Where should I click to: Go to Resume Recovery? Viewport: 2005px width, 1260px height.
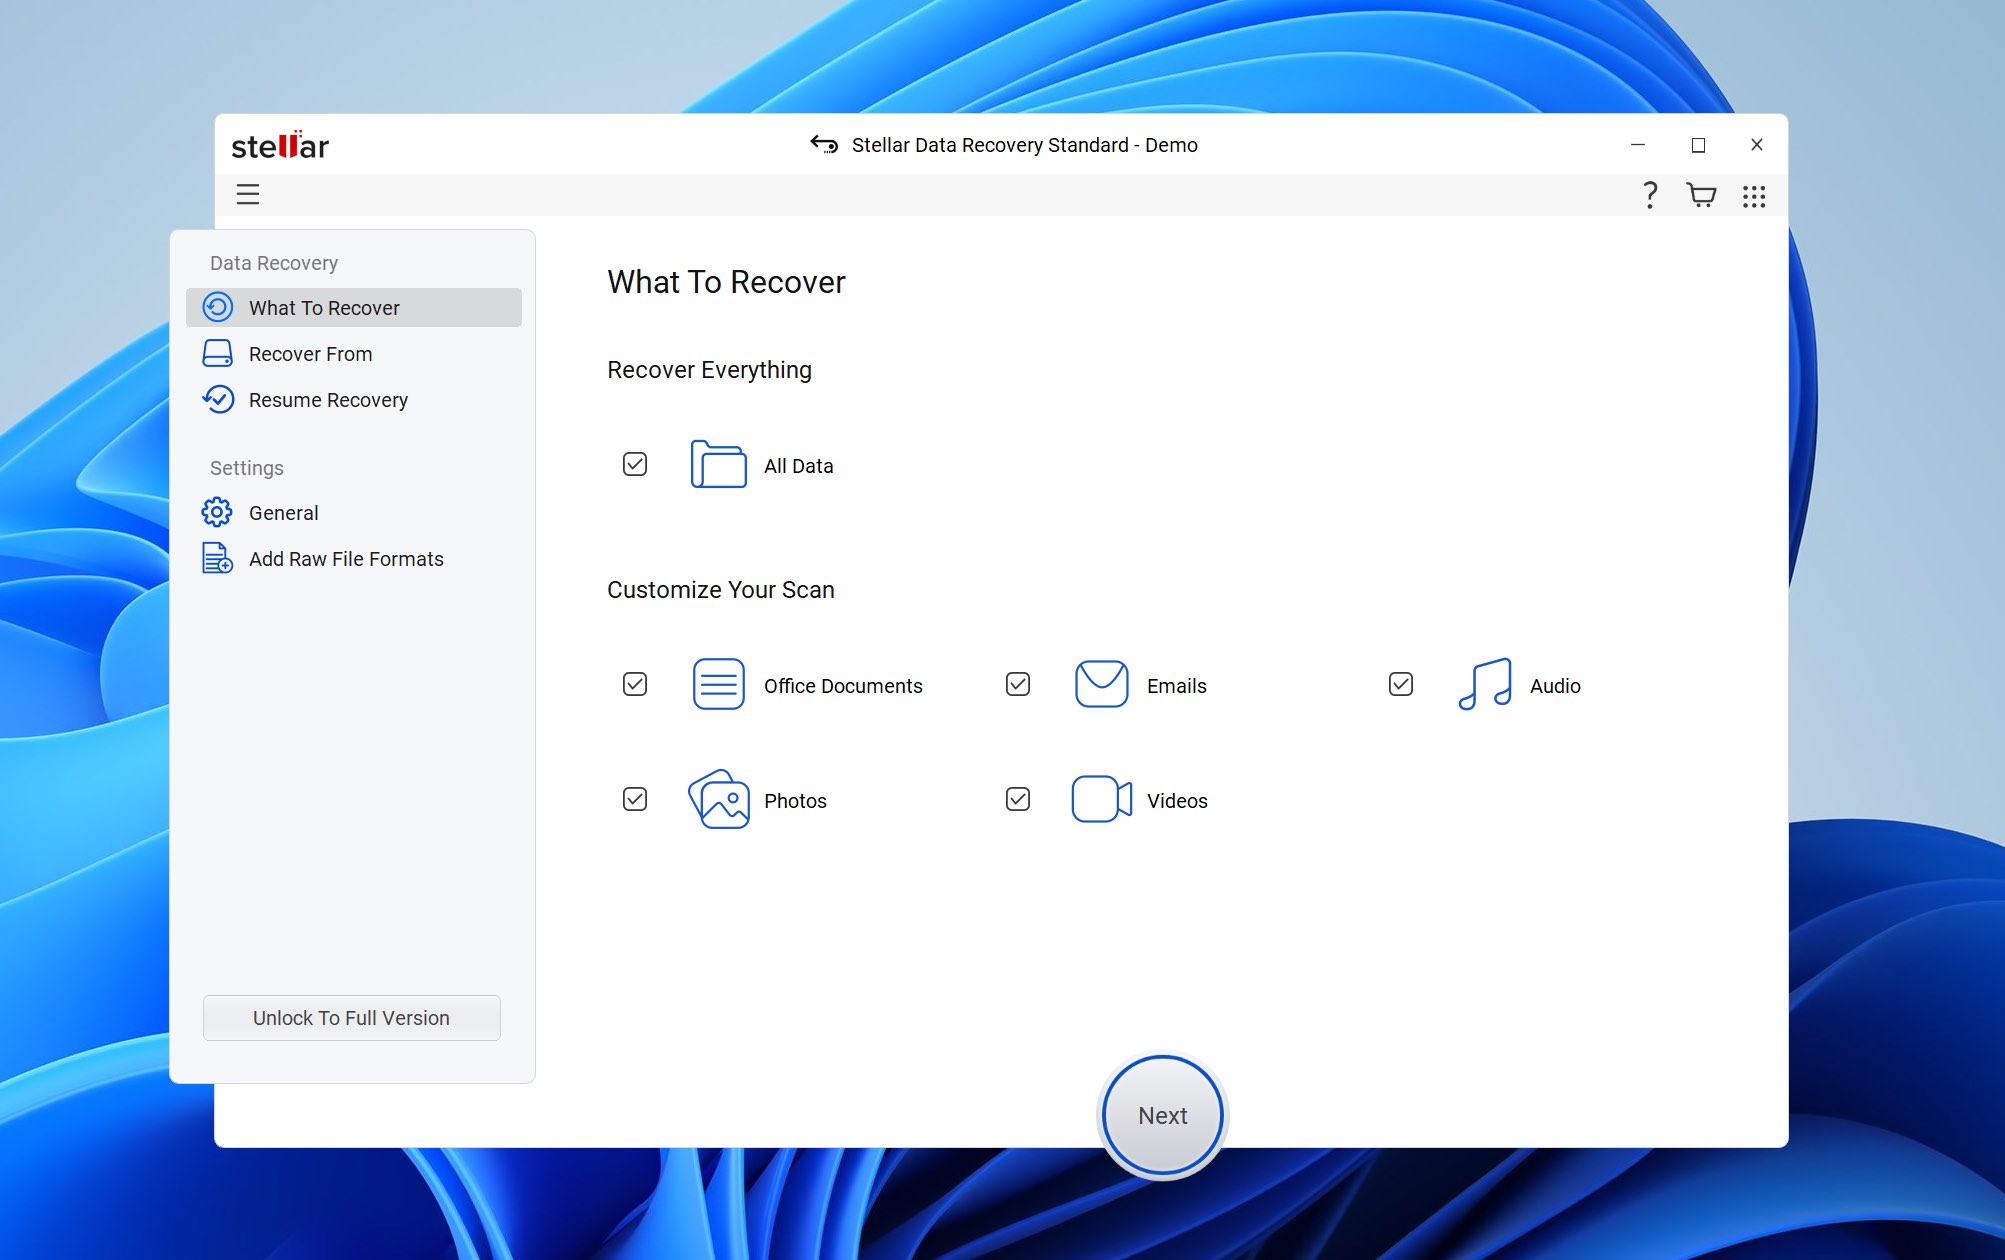coord(353,399)
